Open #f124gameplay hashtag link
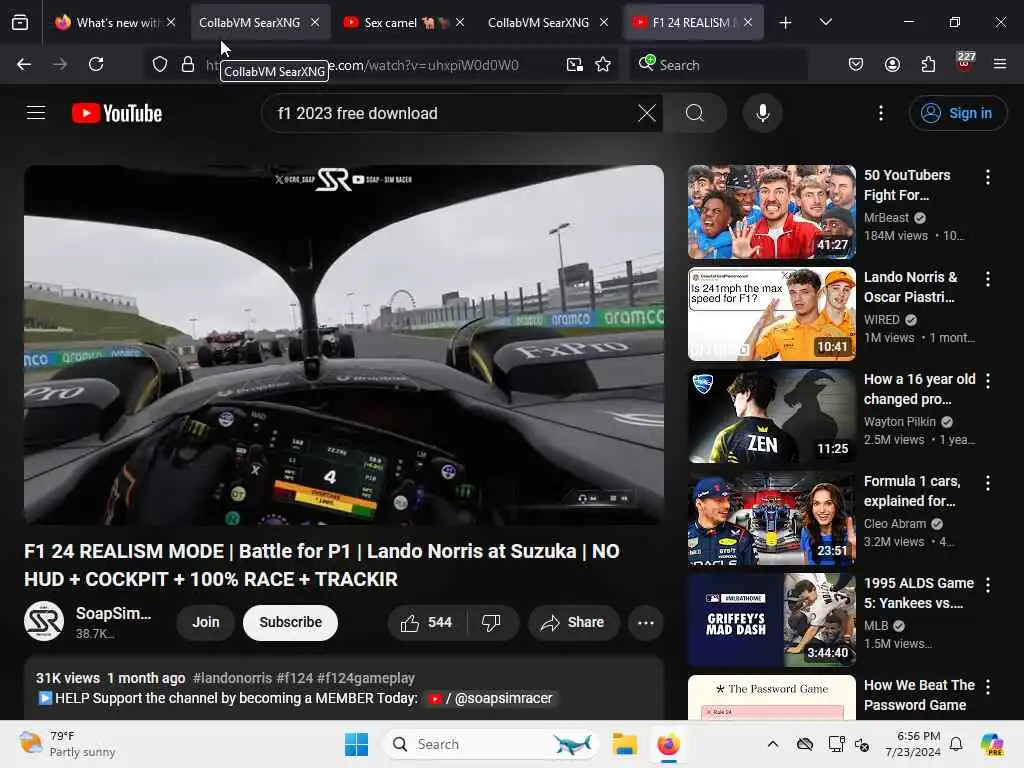Screen dimensions: 1024x768 tap(366, 678)
